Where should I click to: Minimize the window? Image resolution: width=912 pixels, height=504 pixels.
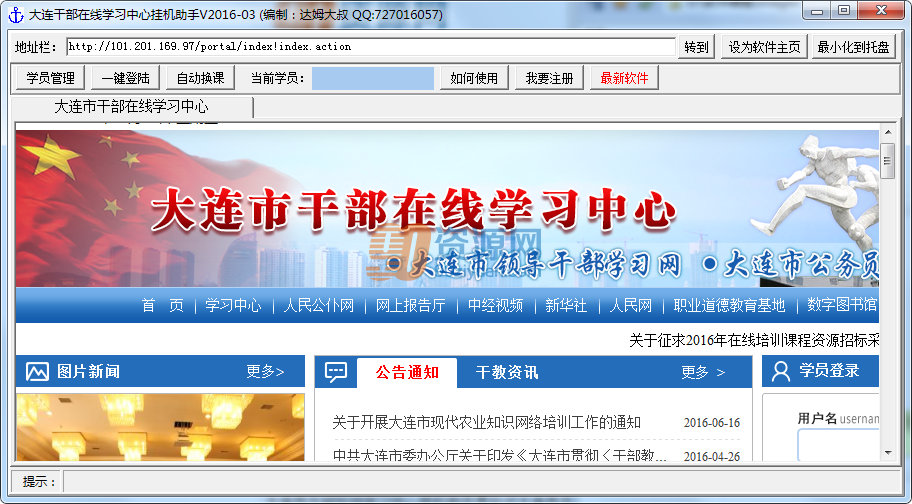point(818,11)
